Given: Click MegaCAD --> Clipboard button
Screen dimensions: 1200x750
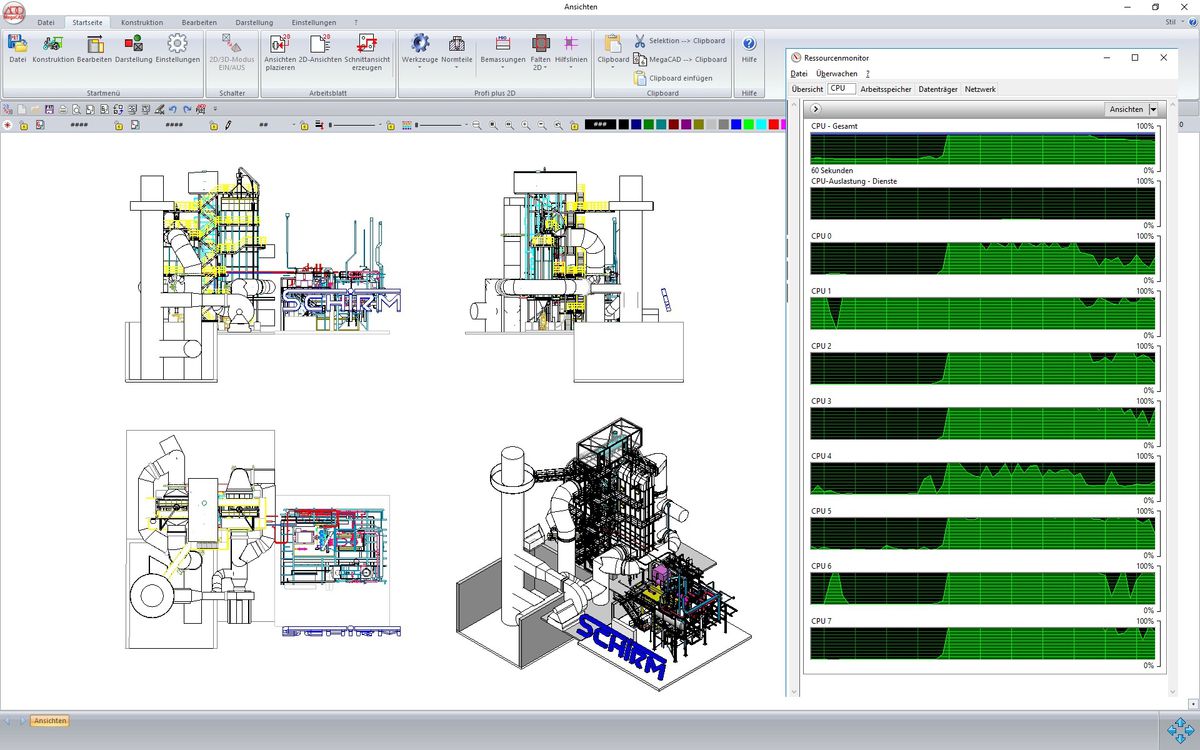Looking at the screenshot, I should click(x=680, y=59).
